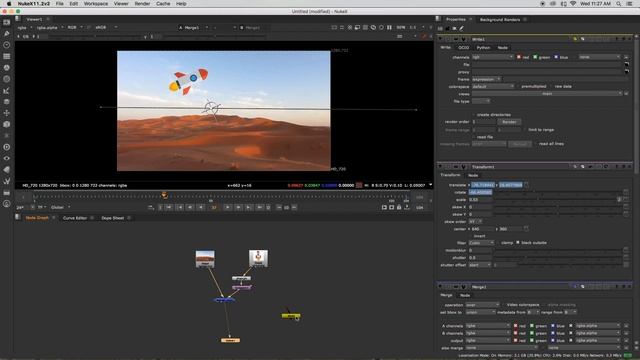Open the Time nodes (clock) toolbar menu

tap(7, 45)
